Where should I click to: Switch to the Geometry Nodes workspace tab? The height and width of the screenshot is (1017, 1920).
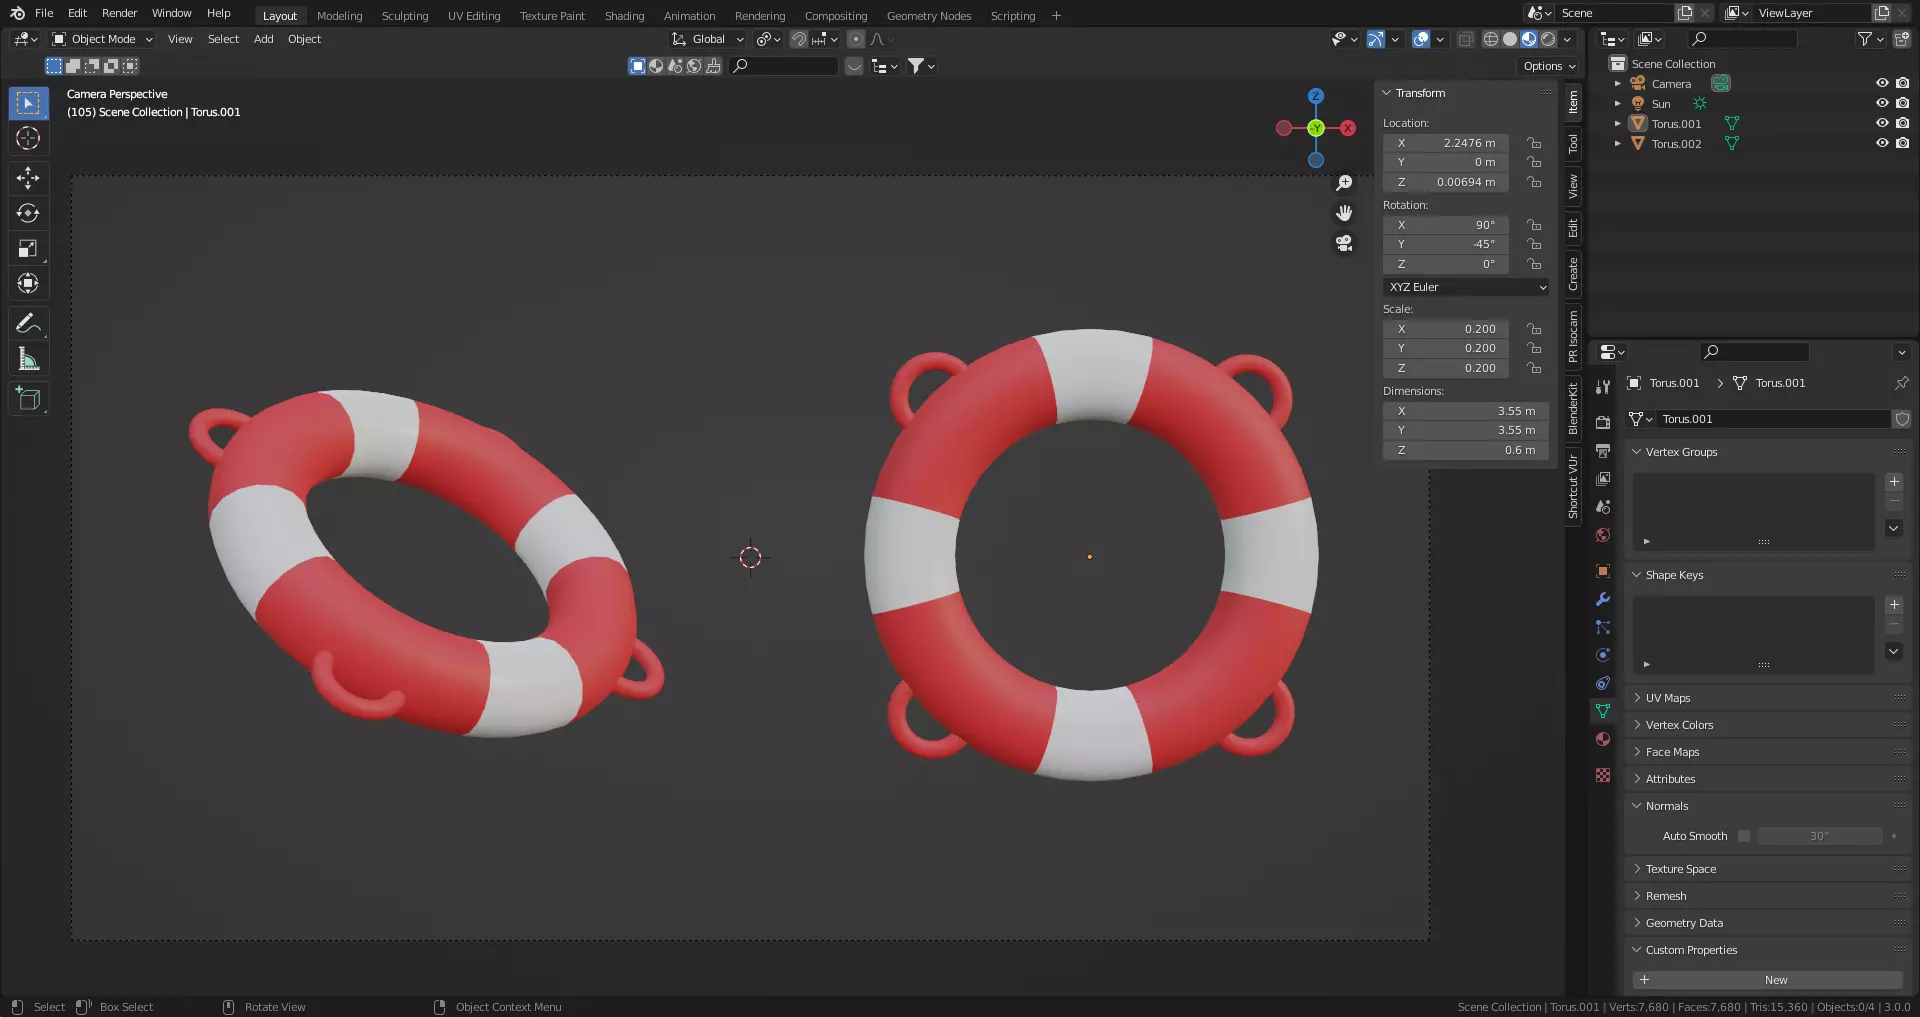[x=928, y=16]
